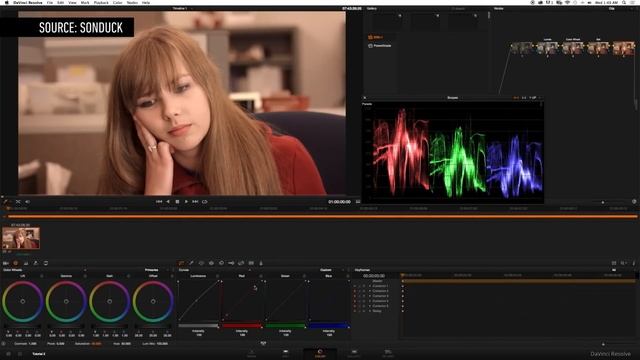The height and width of the screenshot is (360, 640).
Task: Toggle the first lock icon for Corrector 5
Action: pos(355,306)
